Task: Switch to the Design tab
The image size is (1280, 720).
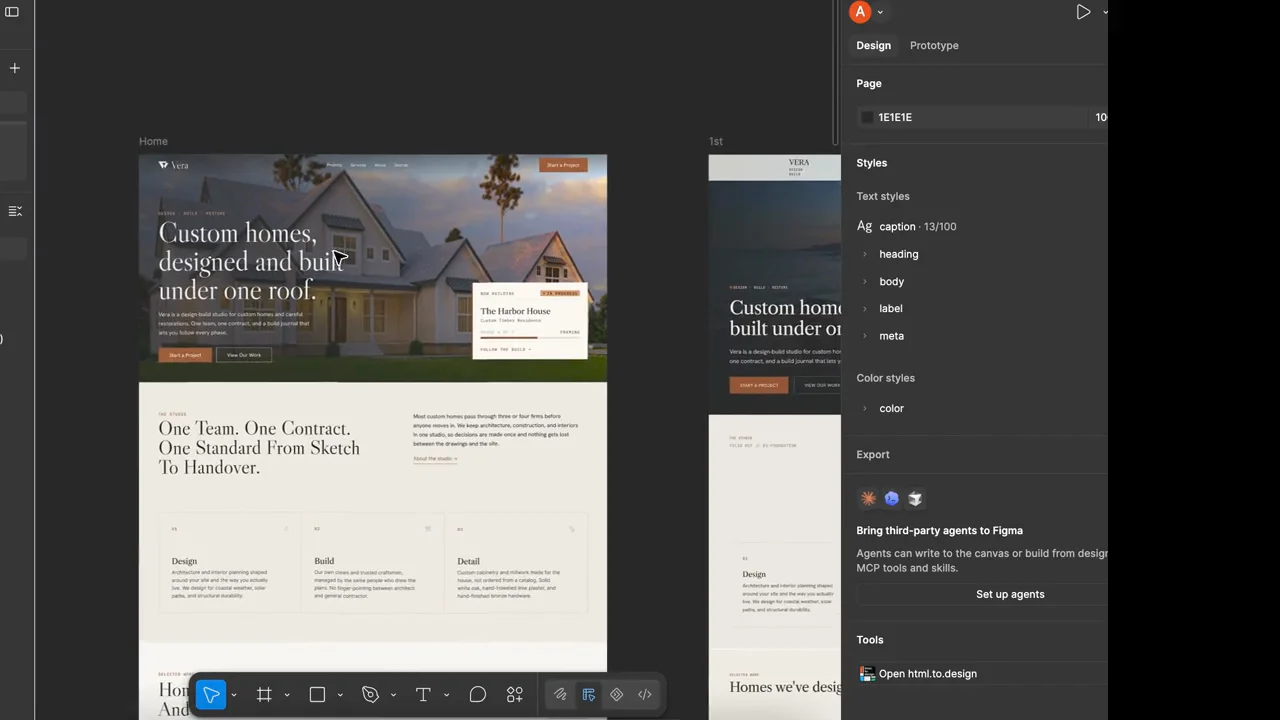Action: (x=873, y=45)
